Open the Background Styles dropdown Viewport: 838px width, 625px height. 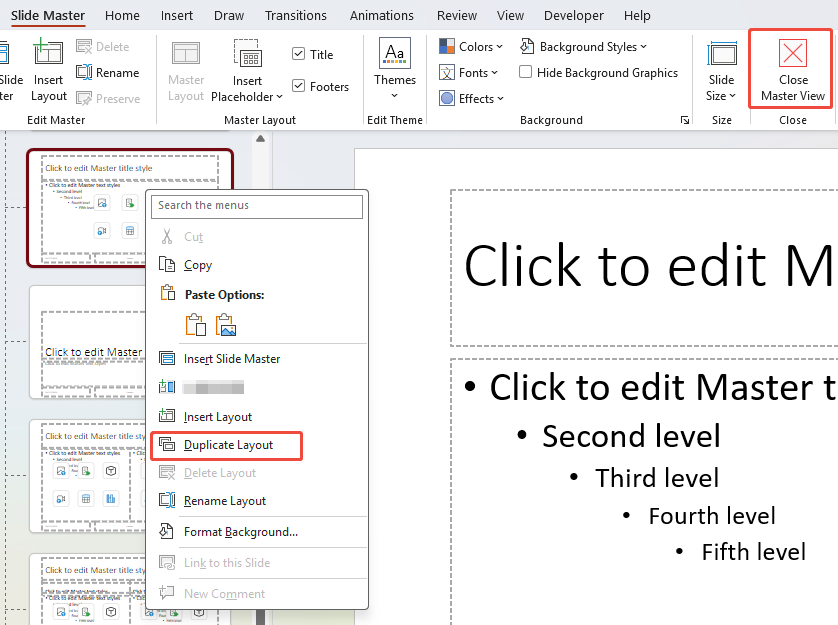(584, 47)
